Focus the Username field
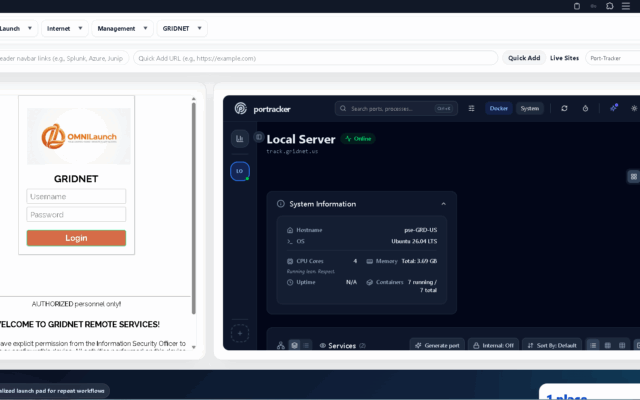 (x=76, y=196)
